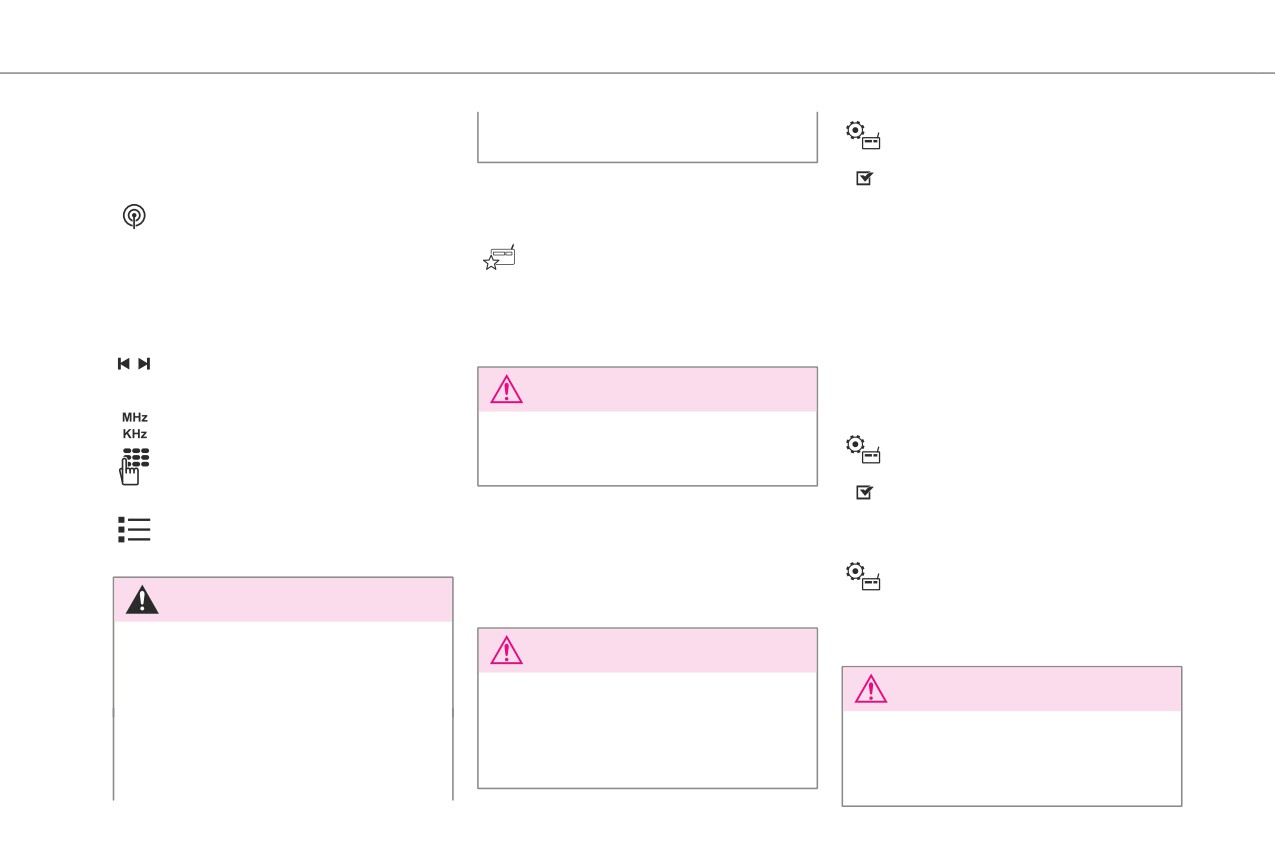Choose the MHz KHz frequency icon
Screen dimensions: 1275x860
point(135,425)
